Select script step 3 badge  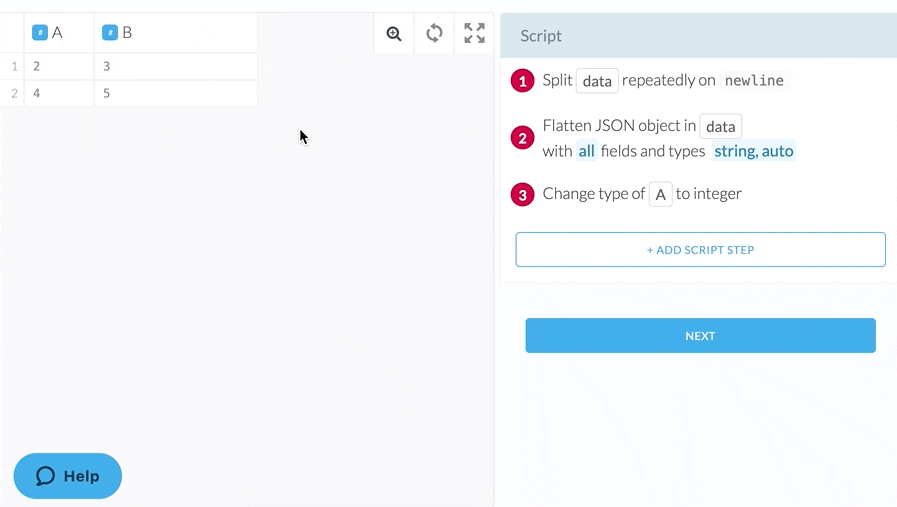pos(522,194)
